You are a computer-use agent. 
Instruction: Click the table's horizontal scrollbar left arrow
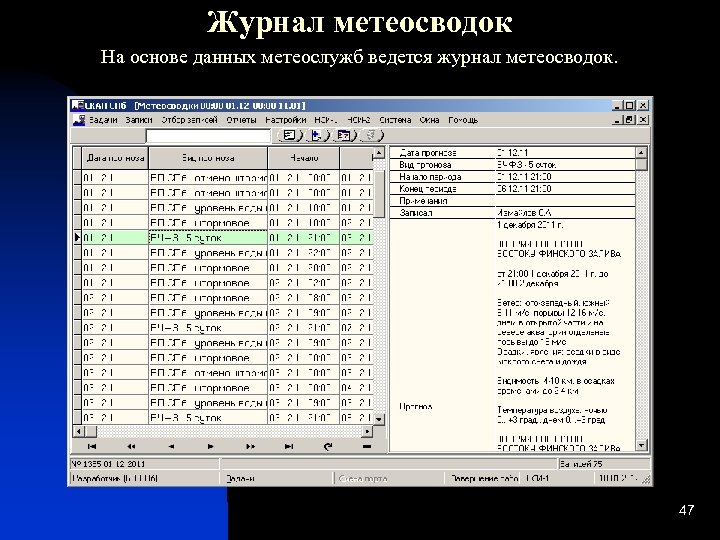(79, 431)
